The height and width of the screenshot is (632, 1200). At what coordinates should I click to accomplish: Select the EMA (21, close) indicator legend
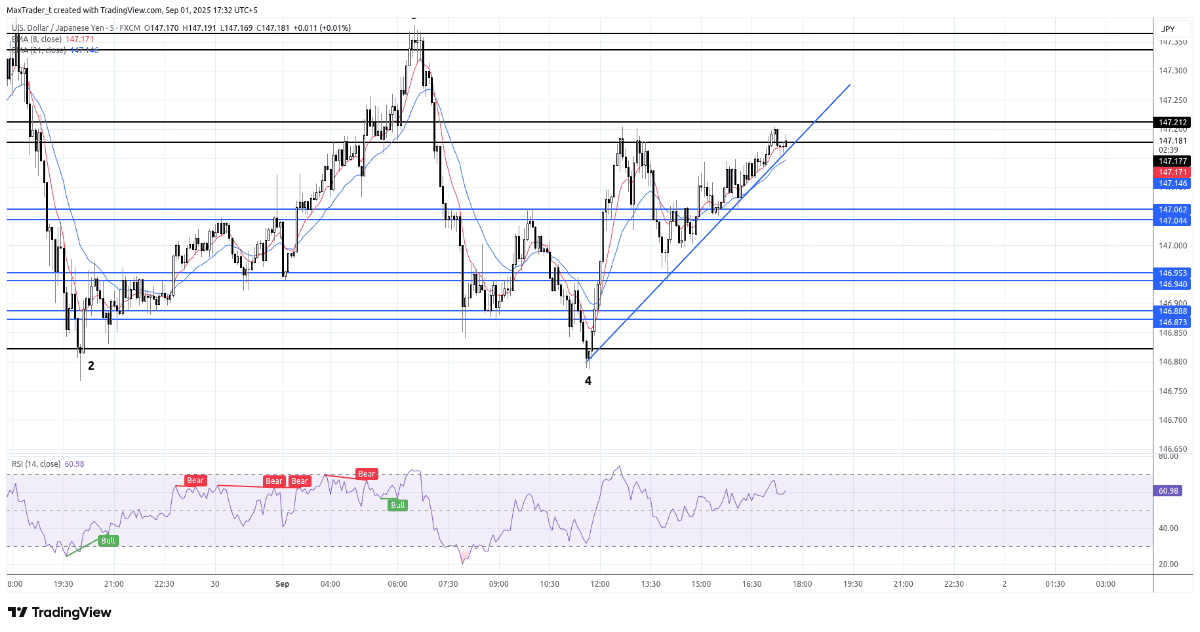pyautogui.click(x=38, y=50)
